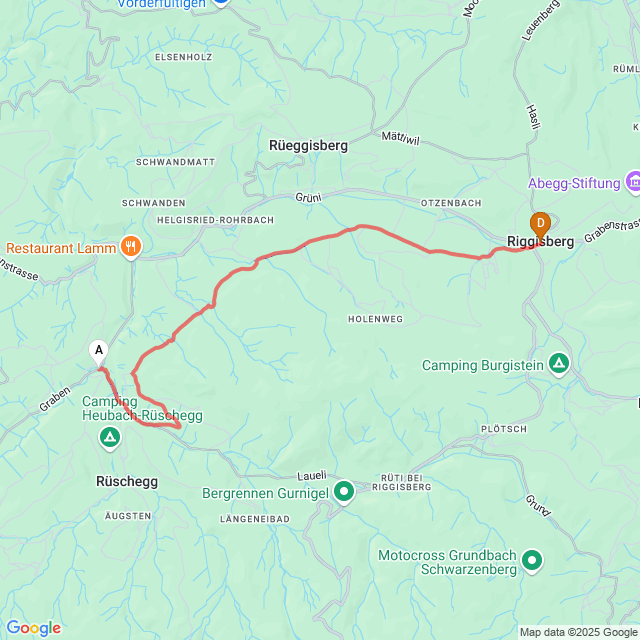The height and width of the screenshot is (640, 640).
Task: Select the Motocross Grundbach Schwarzenberg pin
Action: 532,560
